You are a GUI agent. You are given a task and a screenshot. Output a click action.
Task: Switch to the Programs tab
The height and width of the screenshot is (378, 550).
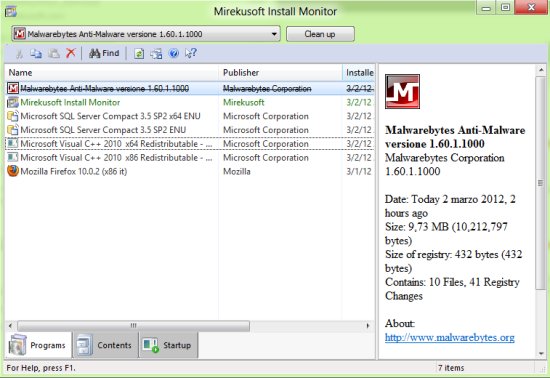(38, 345)
